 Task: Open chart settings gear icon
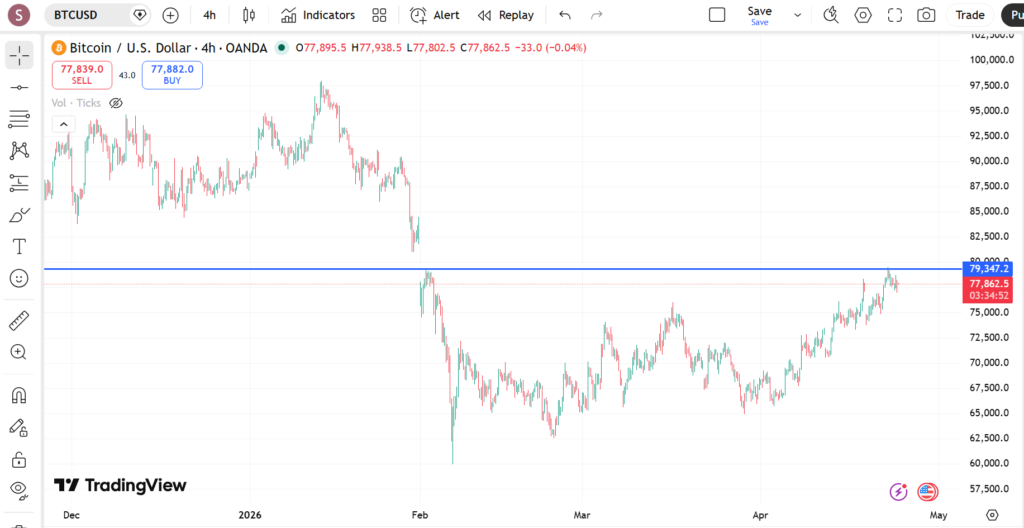862,15
